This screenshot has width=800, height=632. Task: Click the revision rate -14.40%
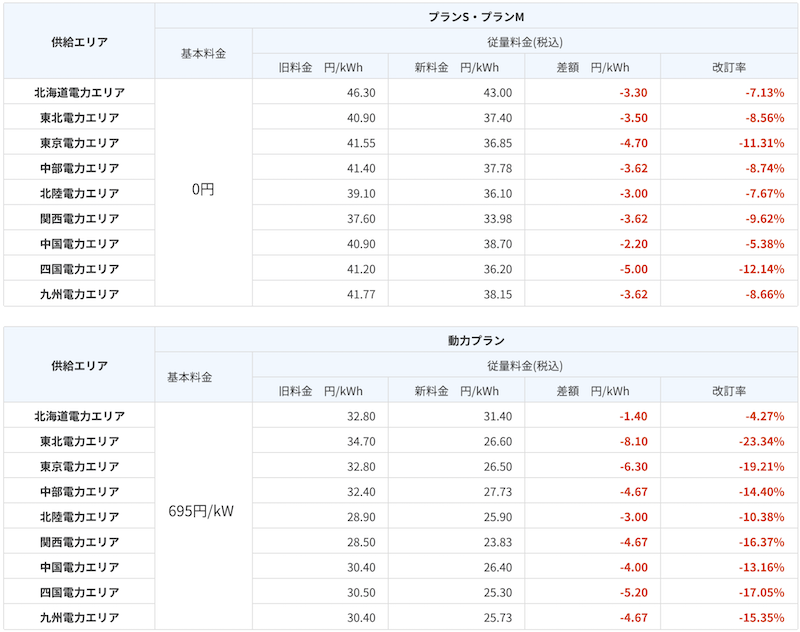tap(762, 492)
